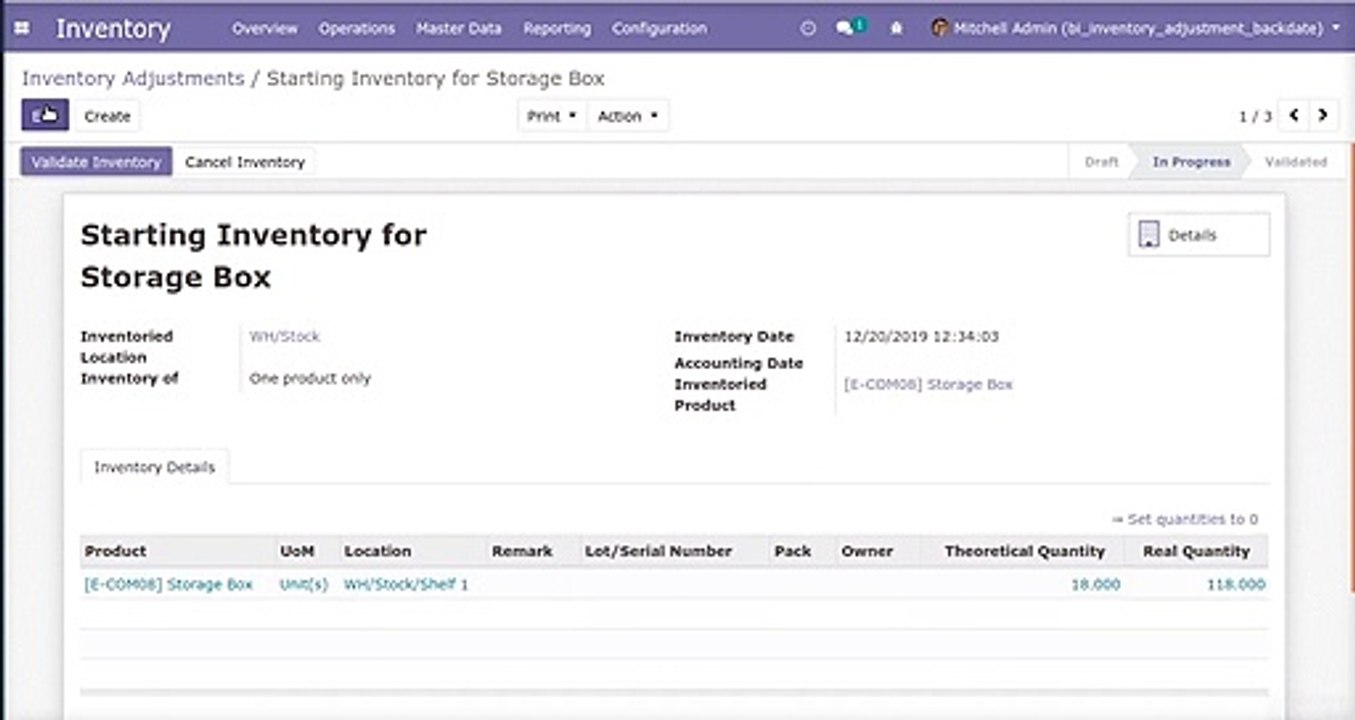Click the In Progress status stage
This screenshot has height=720, width=1355.
[x=1192, y=162]
